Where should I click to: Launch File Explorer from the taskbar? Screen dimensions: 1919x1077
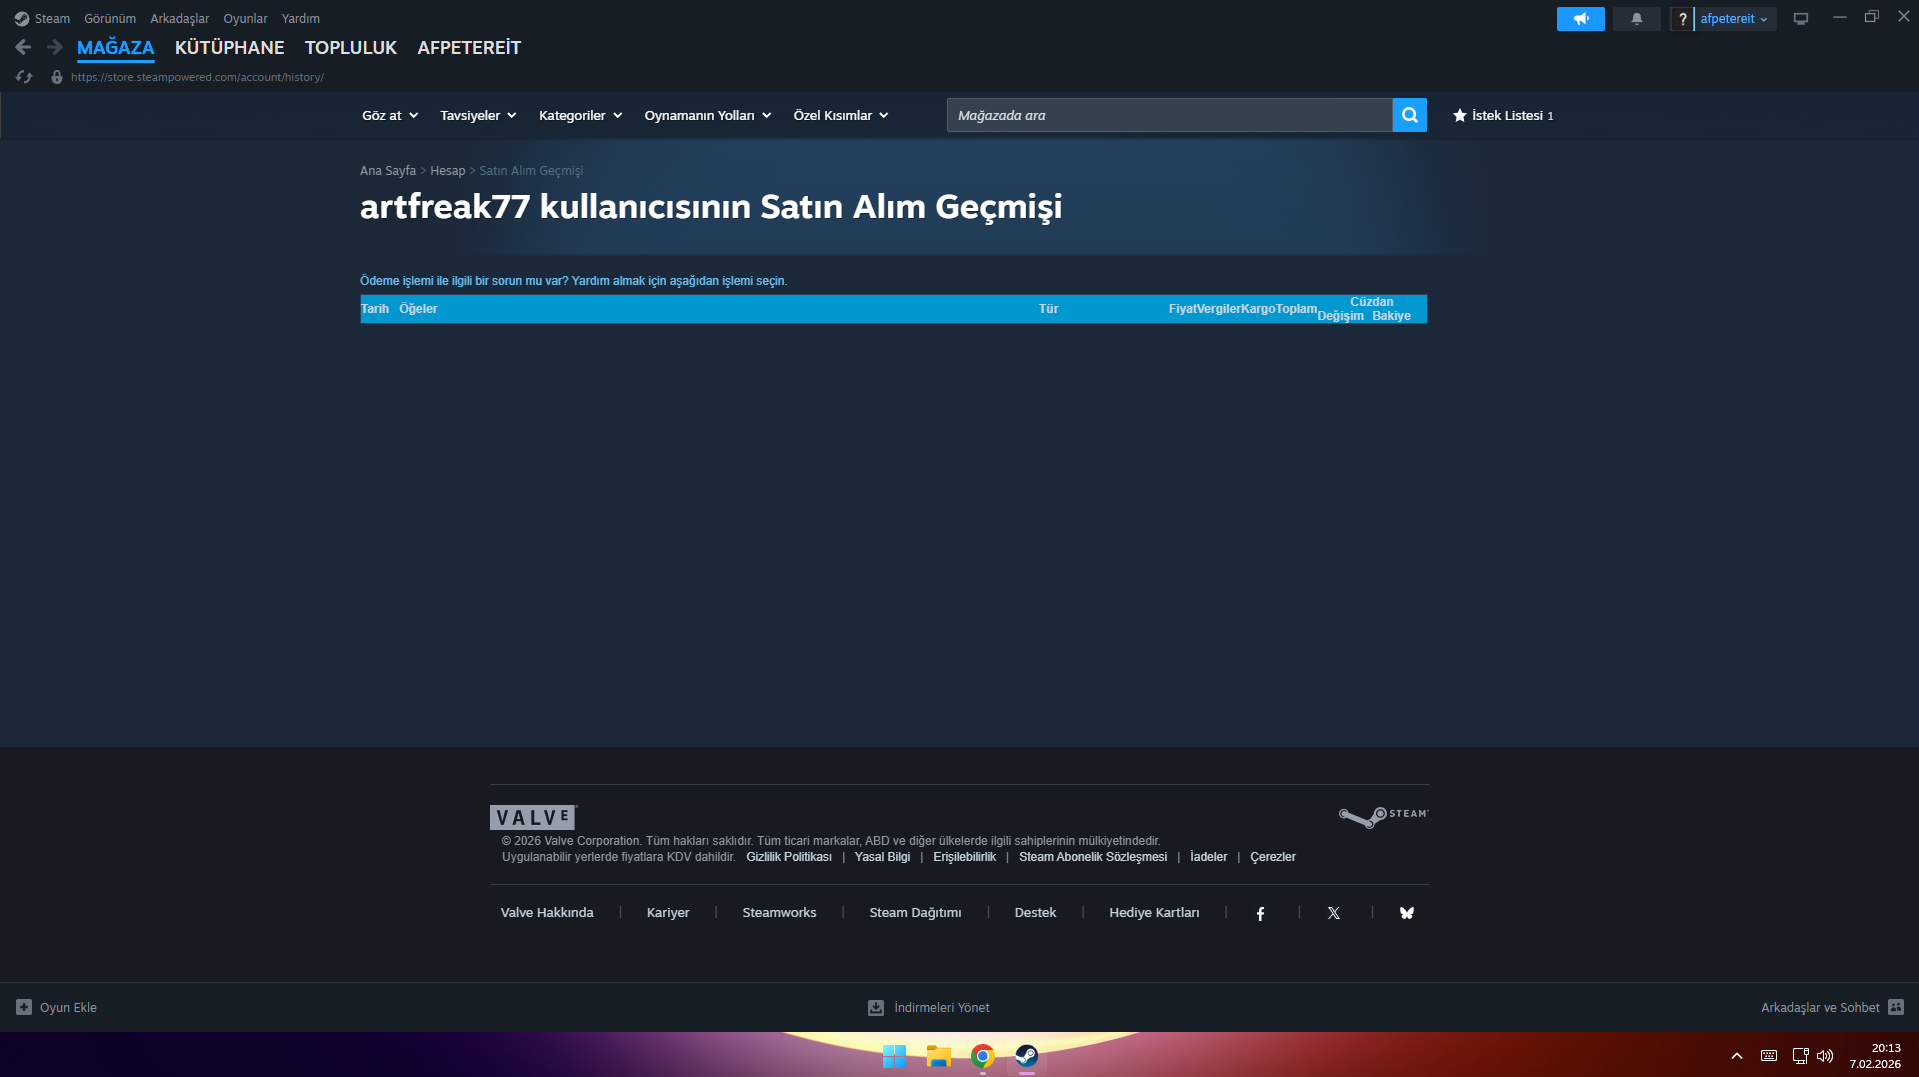(938, 1056)
